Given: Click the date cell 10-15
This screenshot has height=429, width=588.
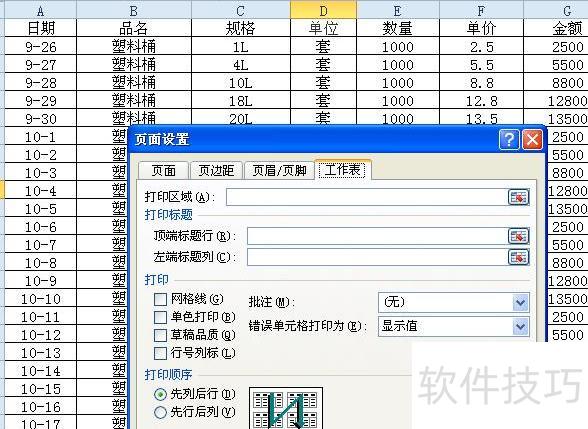Looking at the screenshot, I should point(40,388).
